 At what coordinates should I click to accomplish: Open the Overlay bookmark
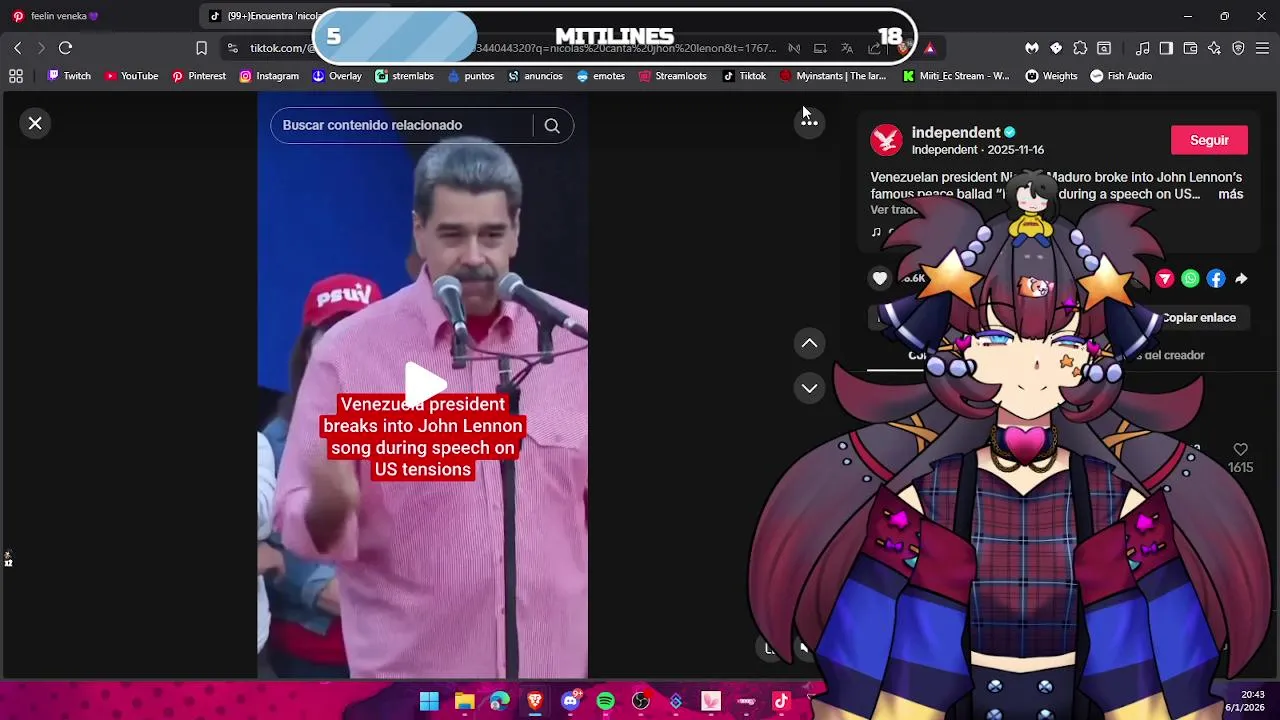coord(336,76)
